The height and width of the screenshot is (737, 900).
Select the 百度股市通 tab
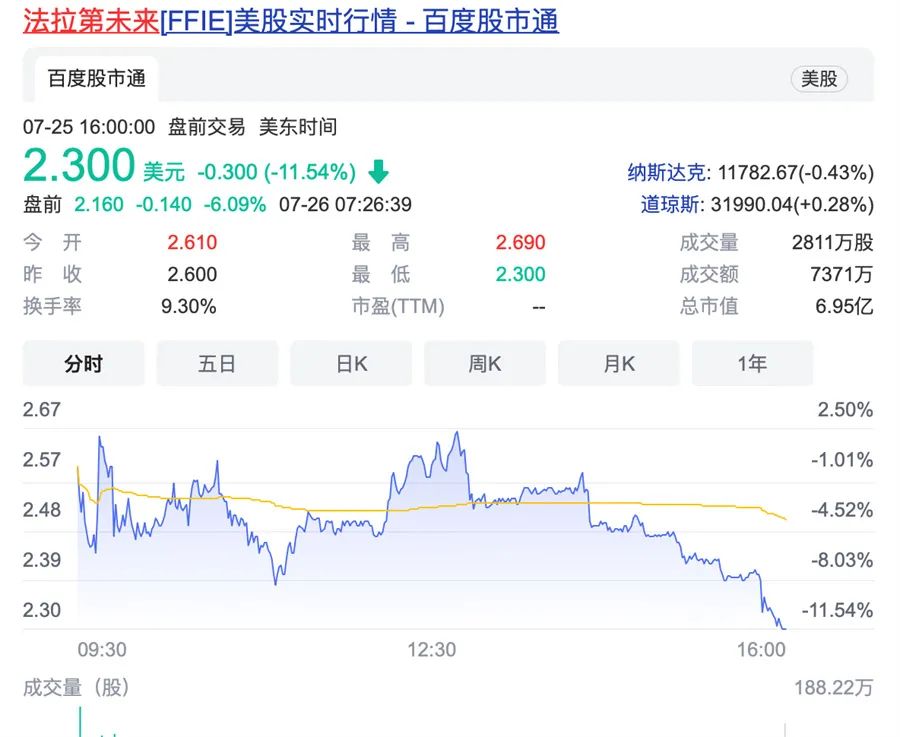pos(97,79)
